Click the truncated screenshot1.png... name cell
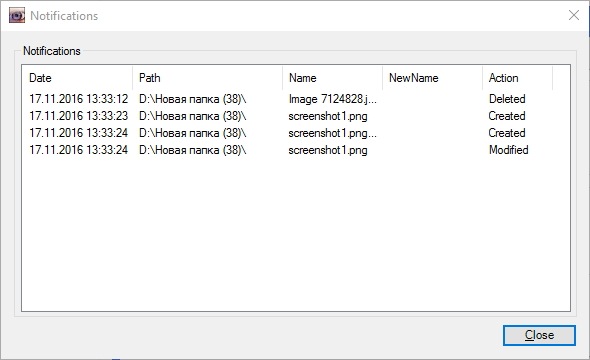This screenshot has width=590, height=360. click(333, 133)
